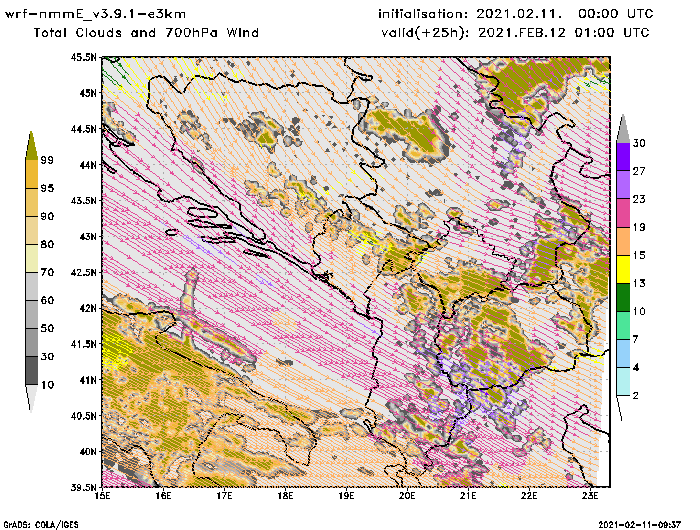Click the wind legend swatch between 4 and 7

[623, 354]
